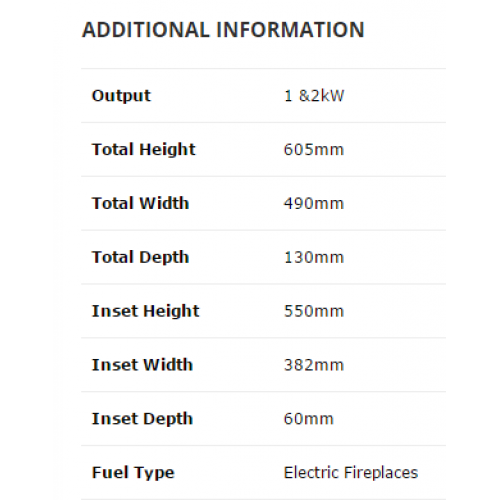Select the Total Depth label
500x500 pixels.
(x=140, y=258)
